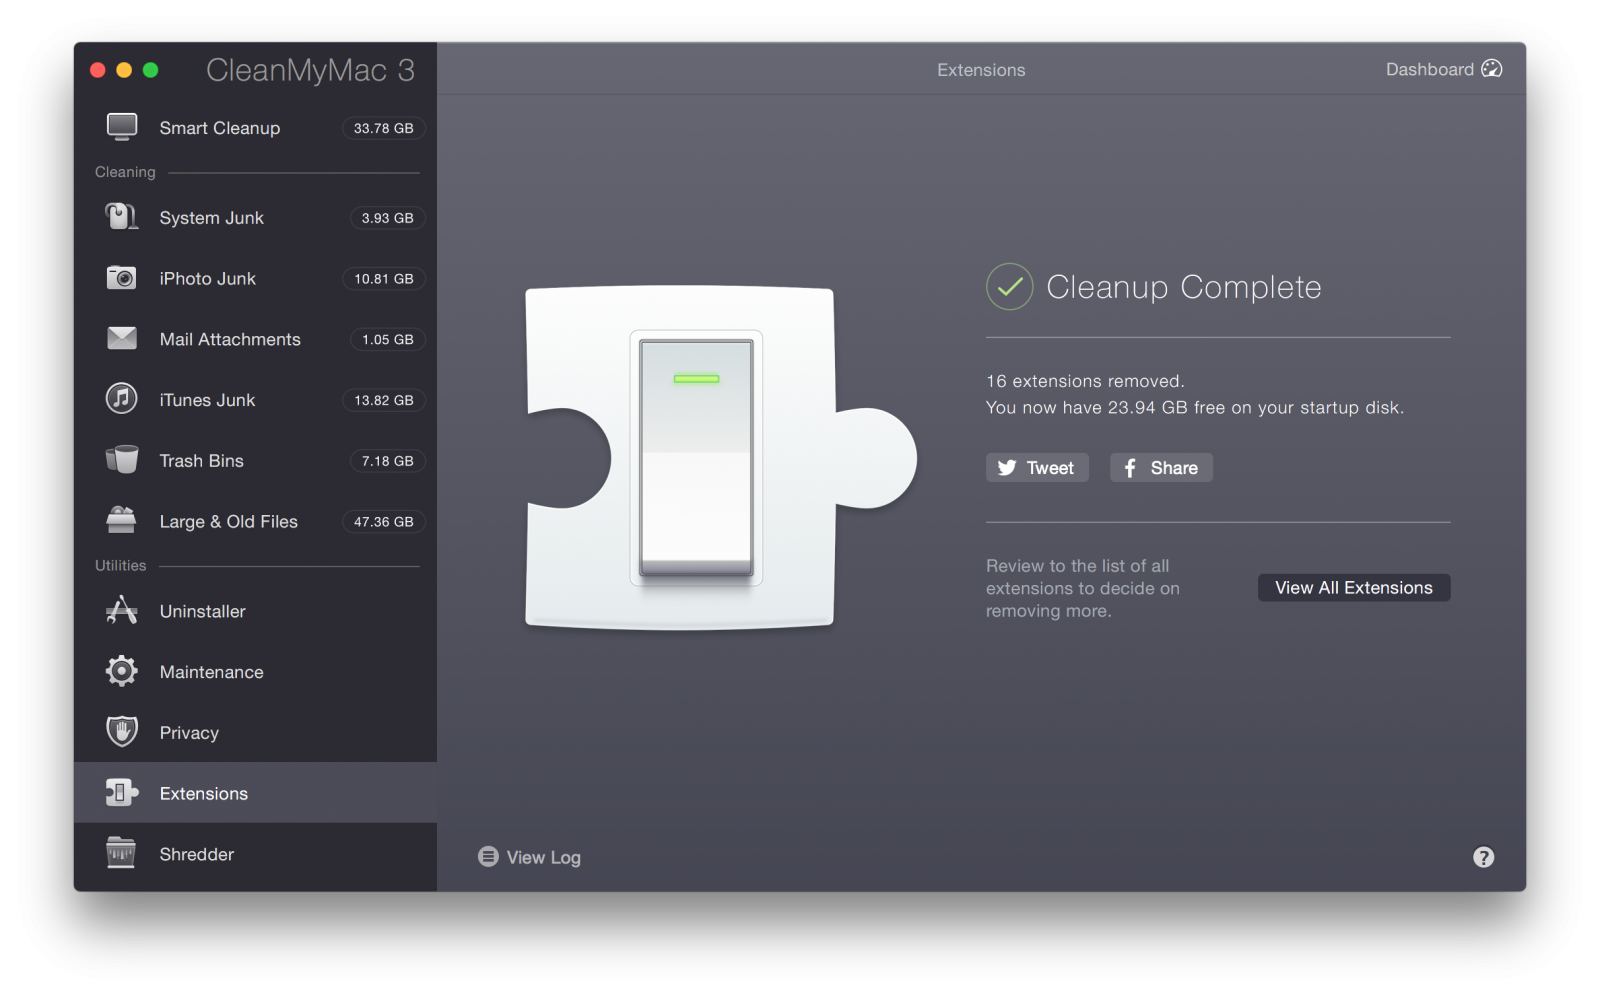Screen dimensions: 1600x997
Task: Click the 7.18 GB size badge
Action: [387, 461]
